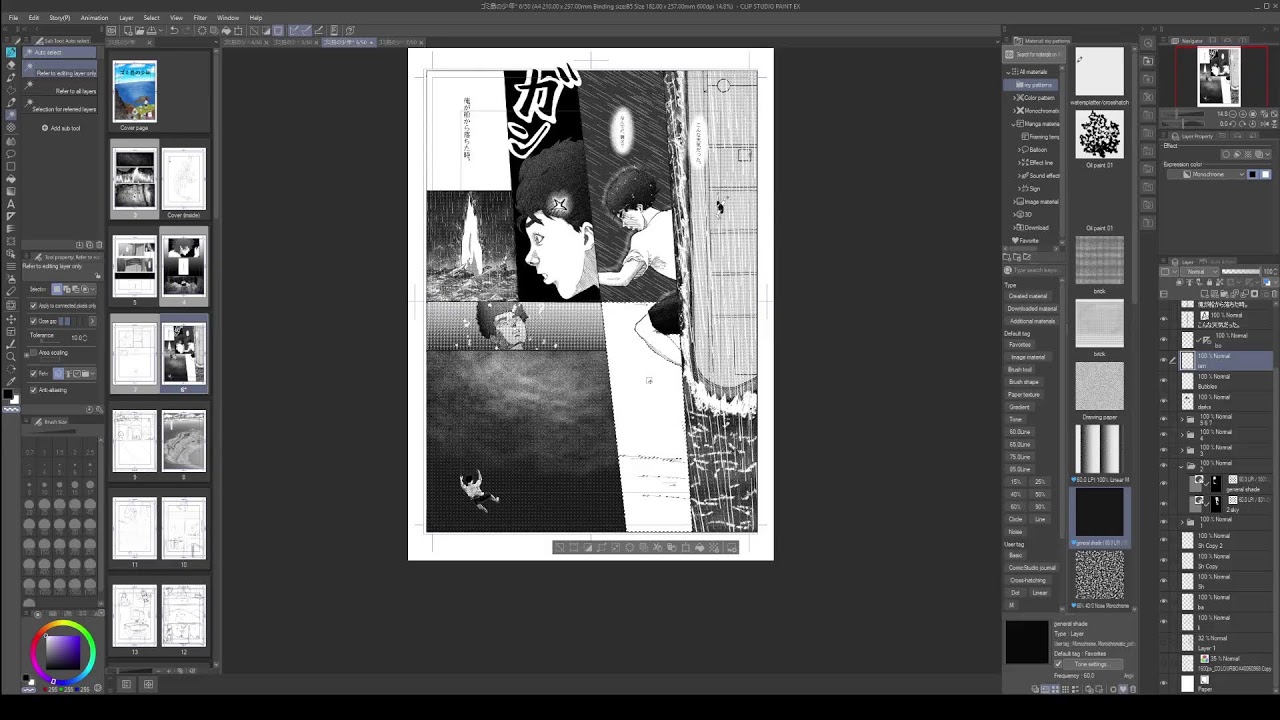Screen dimensions: 1280x720
Task: Toggle visibility of the Paper layer
Action: (x=1163, y=684)
